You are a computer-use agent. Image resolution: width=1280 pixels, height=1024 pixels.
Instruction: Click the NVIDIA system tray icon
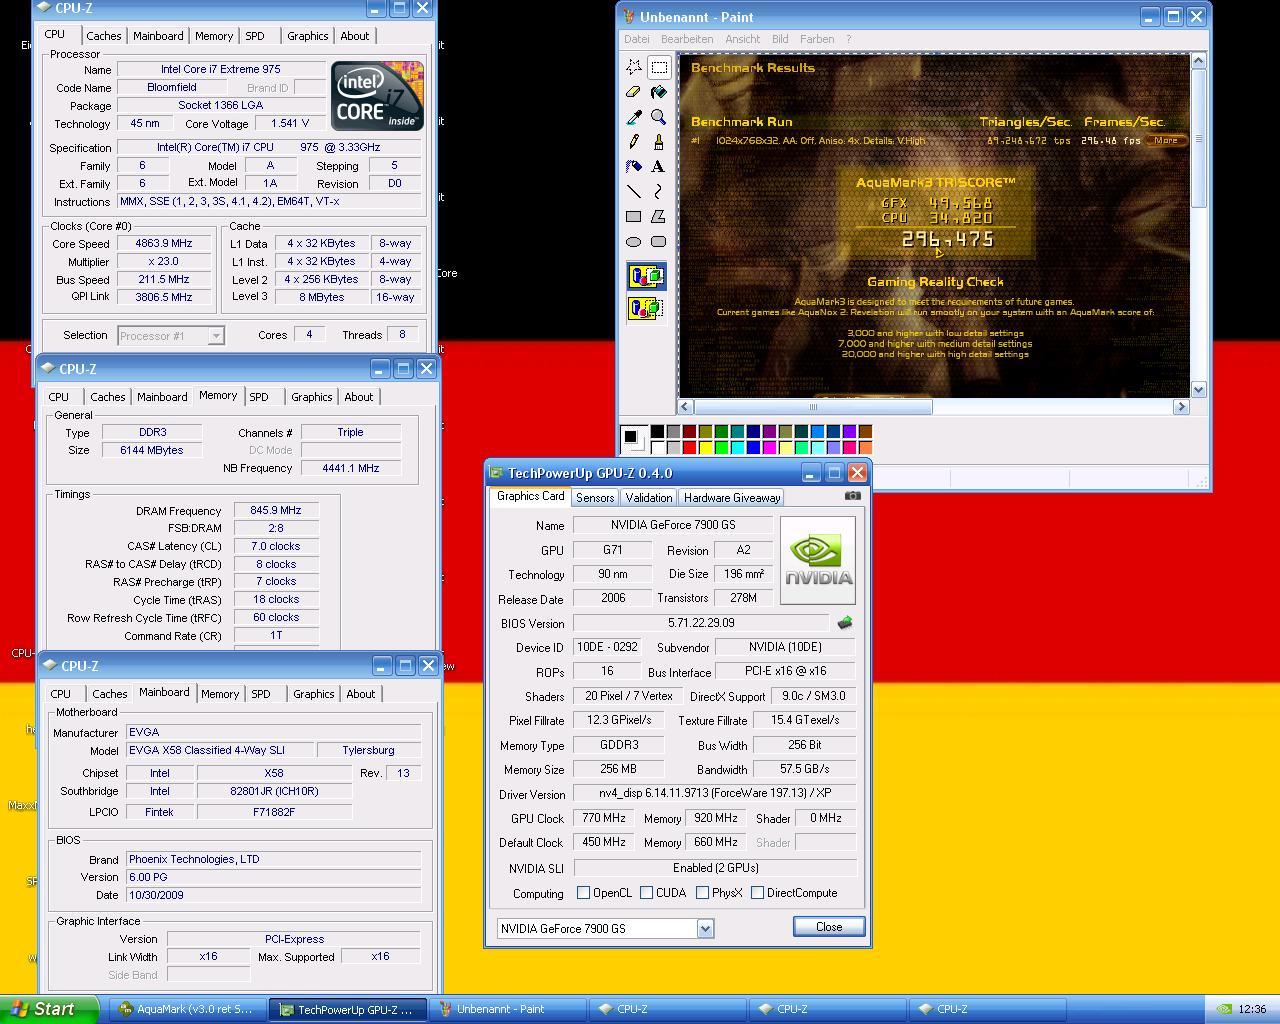click(1223, 1009)
